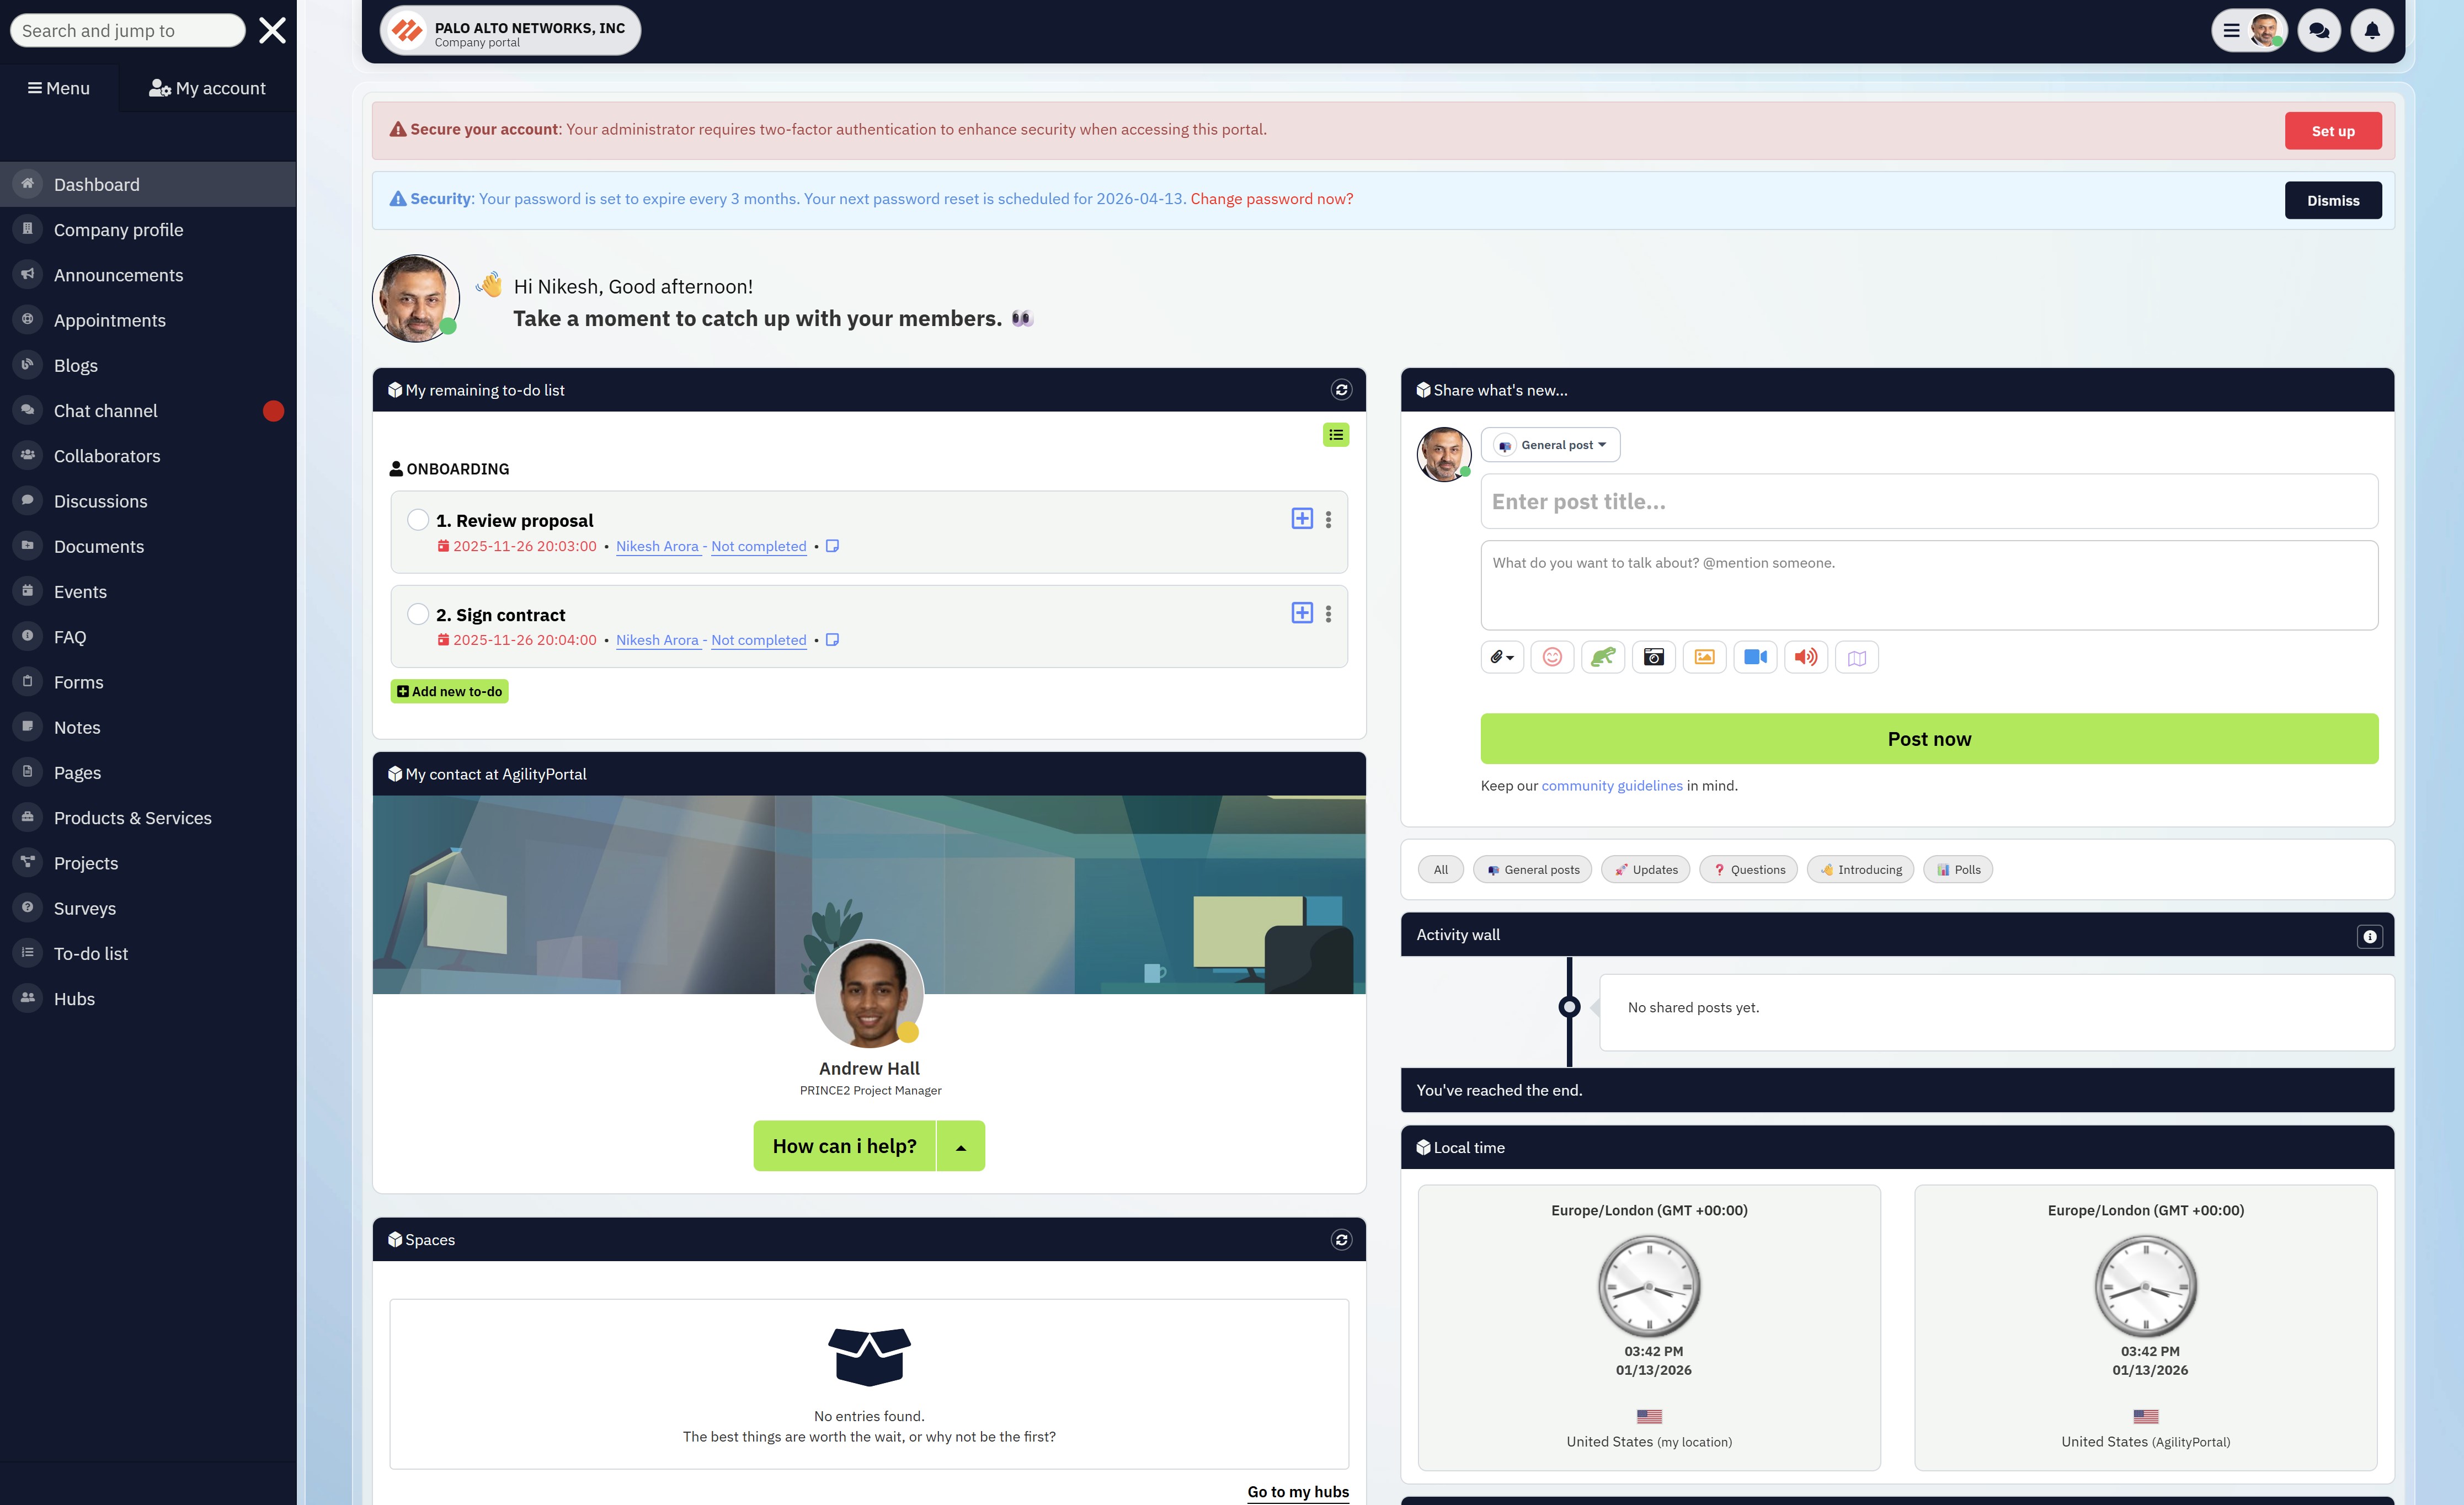Screen dimensions: 2464x1505
Task: Insert an emoji using the smiley icon
Action: point(1552,657)
